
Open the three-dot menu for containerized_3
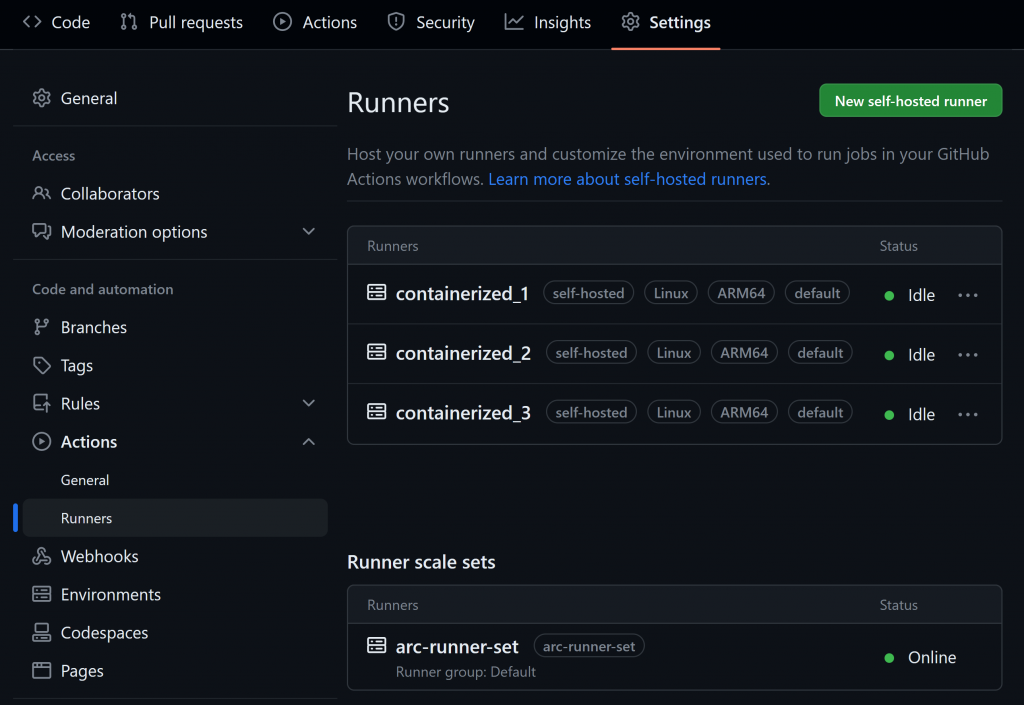pos(968,415)
